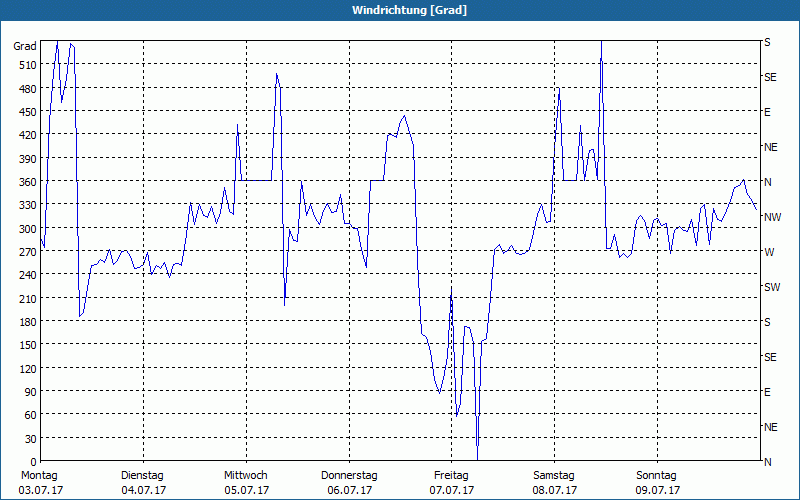Click the 330 value on the left axis
The image size is (800, 500).
[x=28, y=205]
